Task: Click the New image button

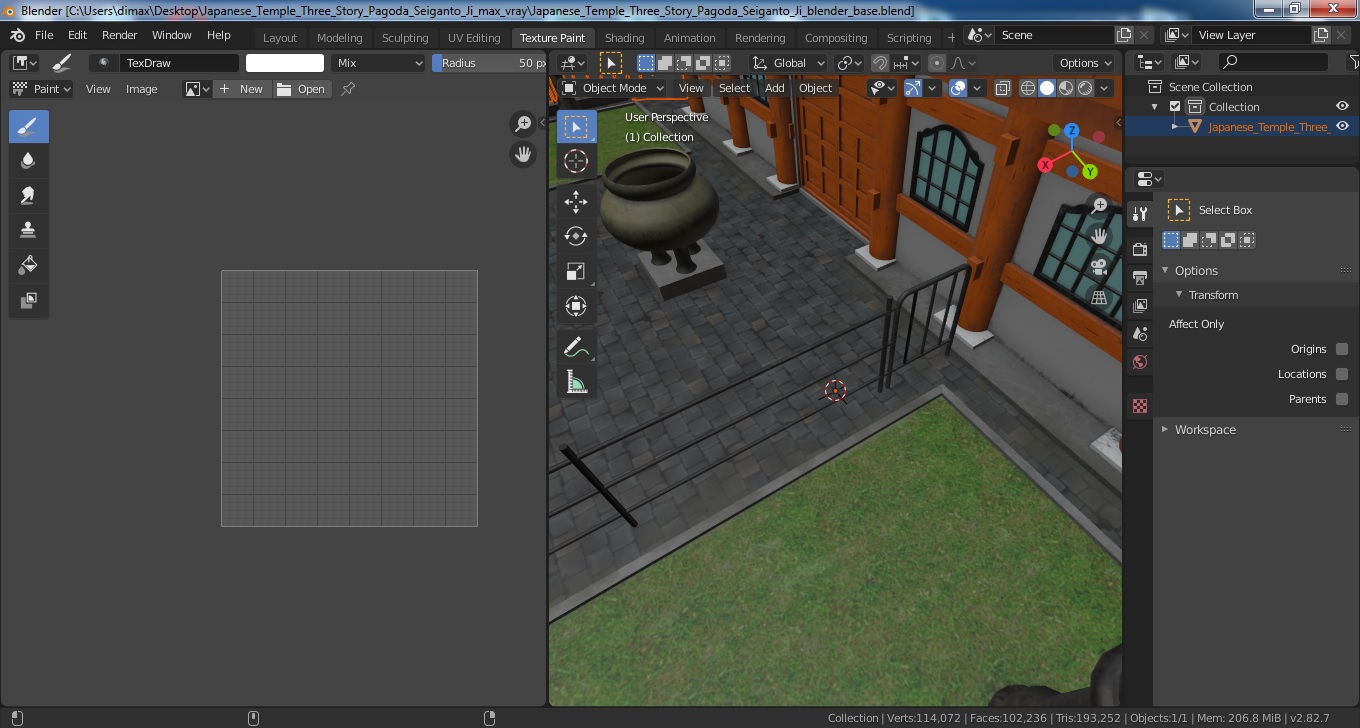Action: tap(242, 89)
